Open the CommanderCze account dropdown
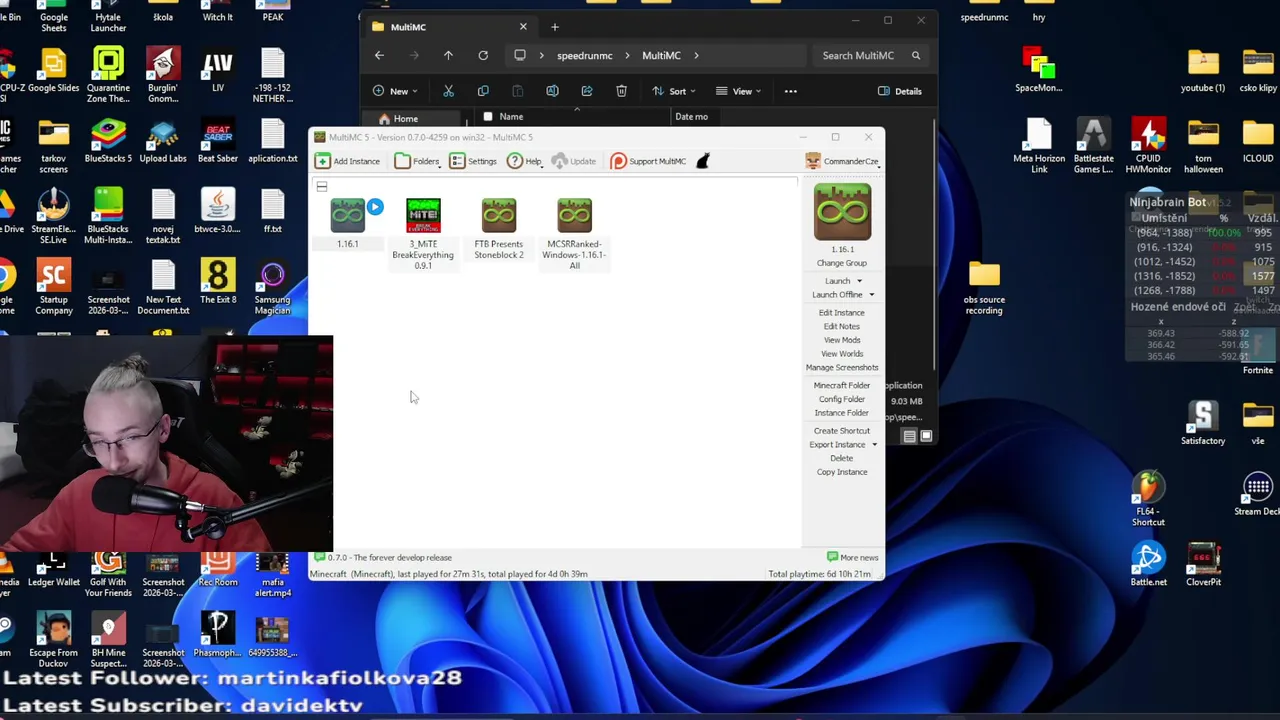This screenshot has width=1280, height=720. coord(842,161)
